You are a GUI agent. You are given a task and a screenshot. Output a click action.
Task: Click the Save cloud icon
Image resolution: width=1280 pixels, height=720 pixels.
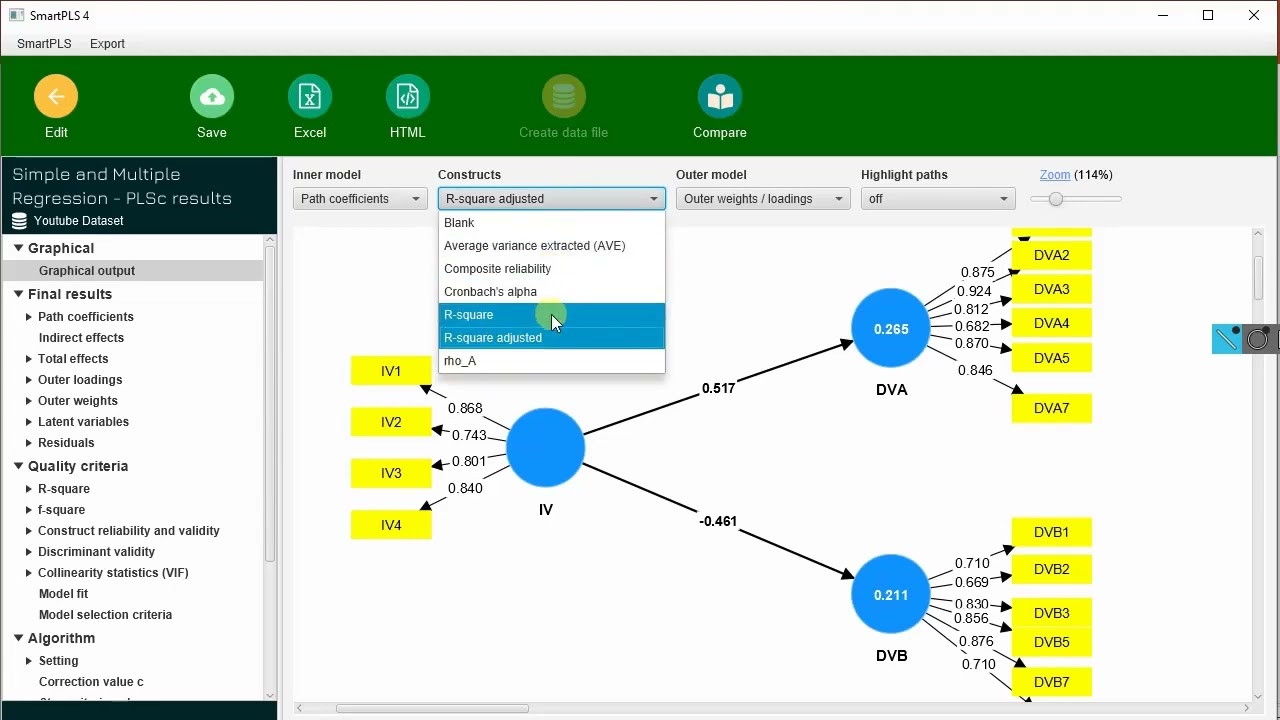click(x=212, y=97)
